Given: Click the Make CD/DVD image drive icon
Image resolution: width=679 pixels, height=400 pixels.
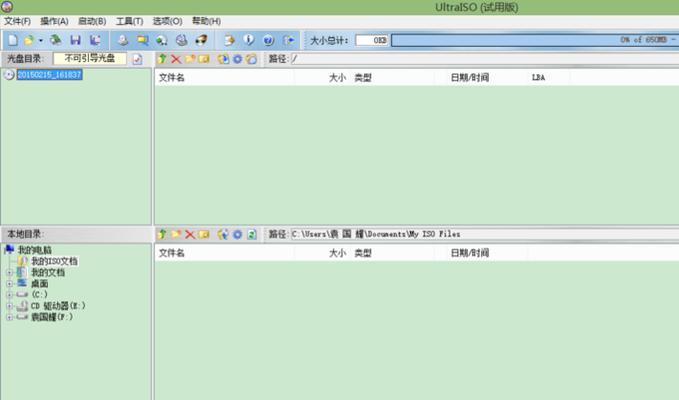Looking at the screenshot, I should click(123, 40).
